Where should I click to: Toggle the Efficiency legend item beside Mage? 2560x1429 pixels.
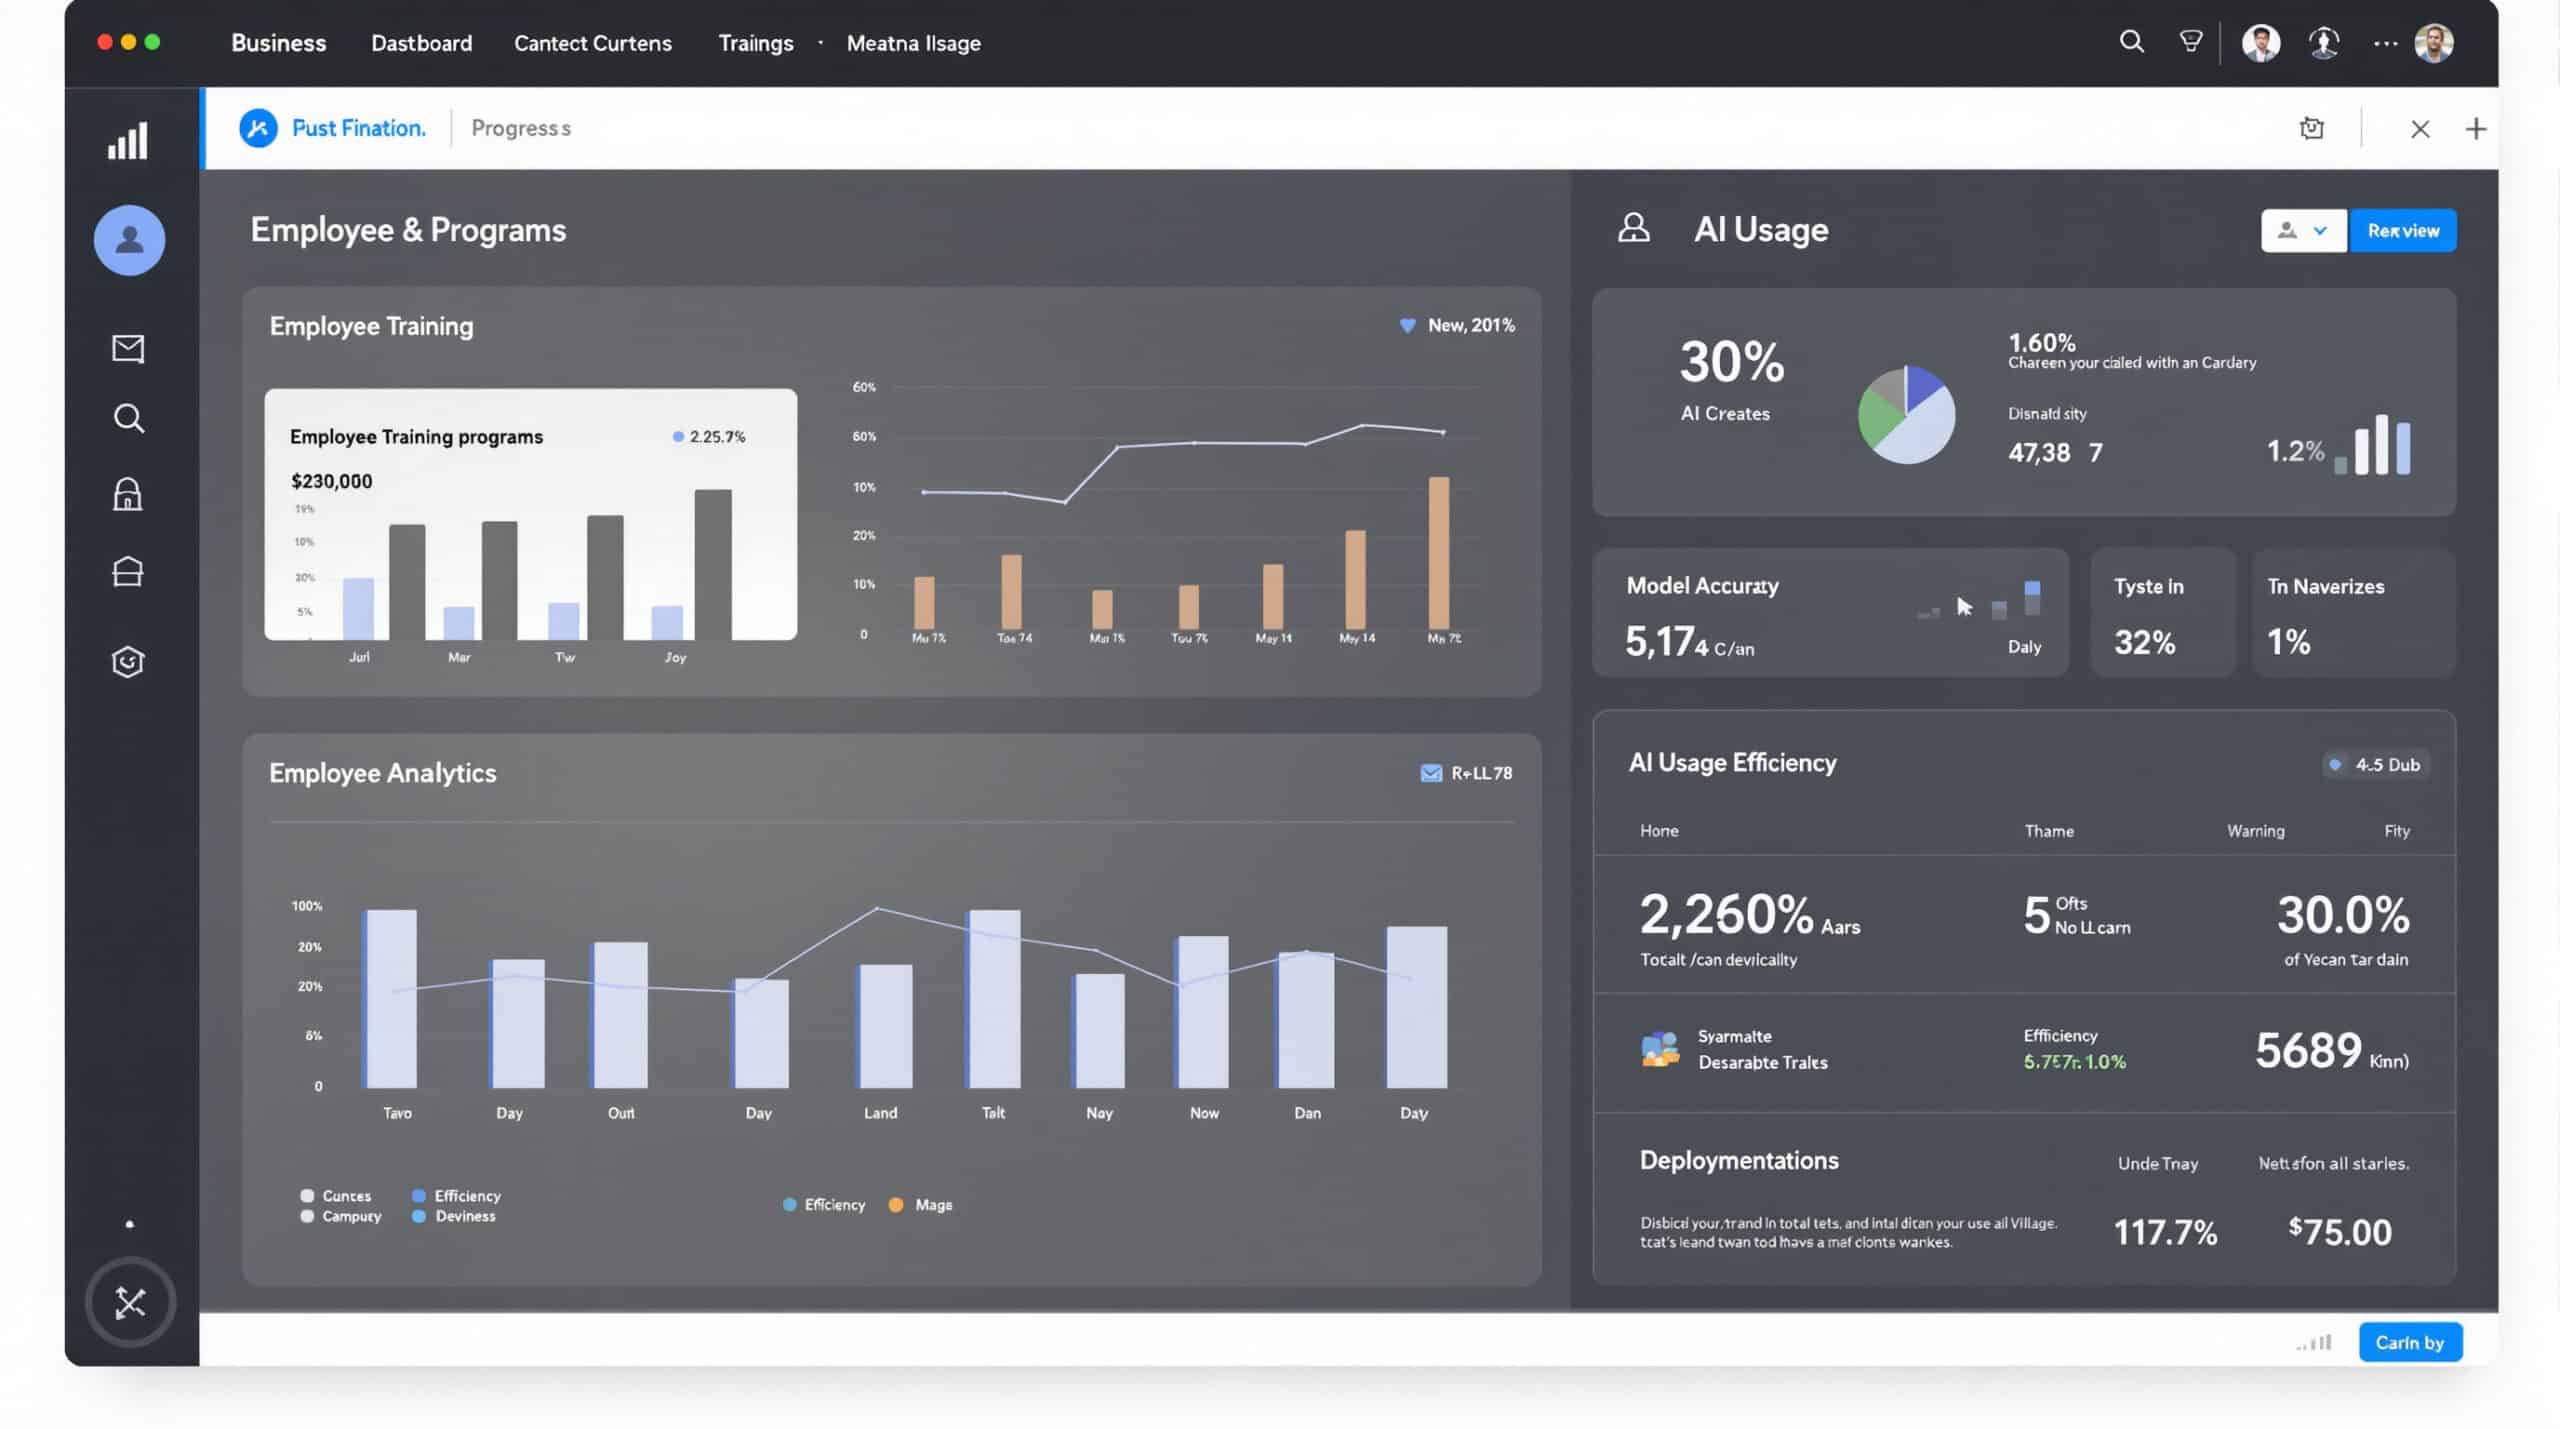pyautogui.click(x=824, y=1205)
